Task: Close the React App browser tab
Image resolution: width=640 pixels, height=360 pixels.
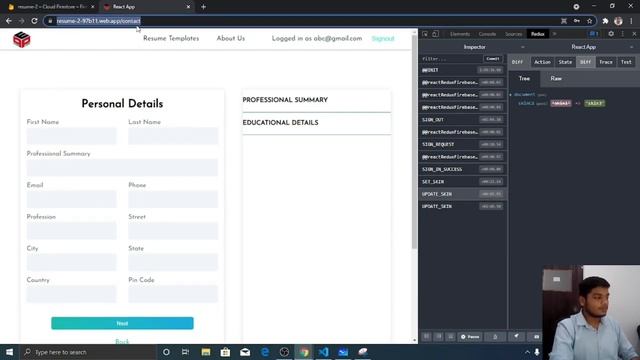Action: 188,7
